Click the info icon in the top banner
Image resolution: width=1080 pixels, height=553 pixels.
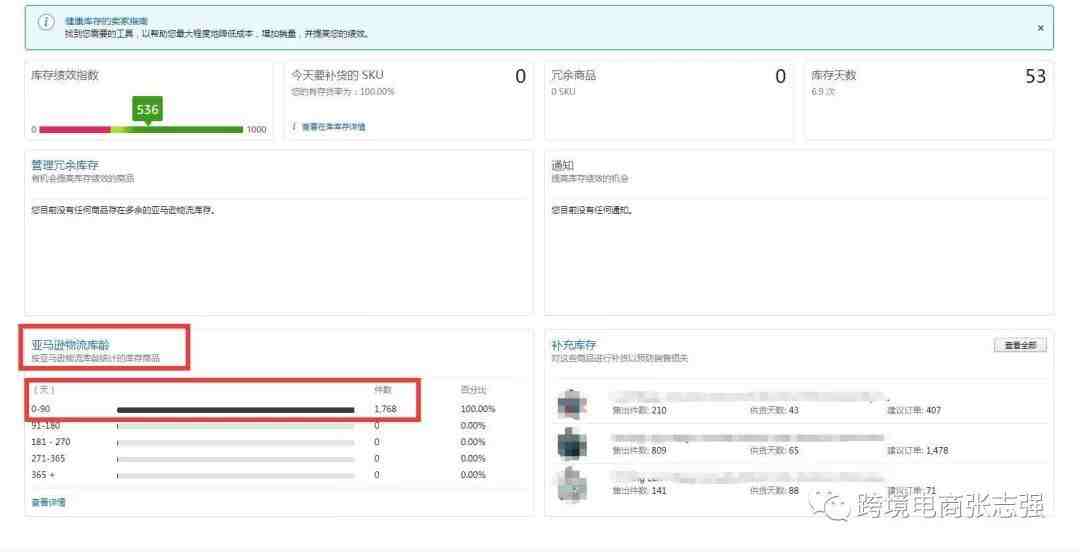pyautogui.click(x=46, y=24)
